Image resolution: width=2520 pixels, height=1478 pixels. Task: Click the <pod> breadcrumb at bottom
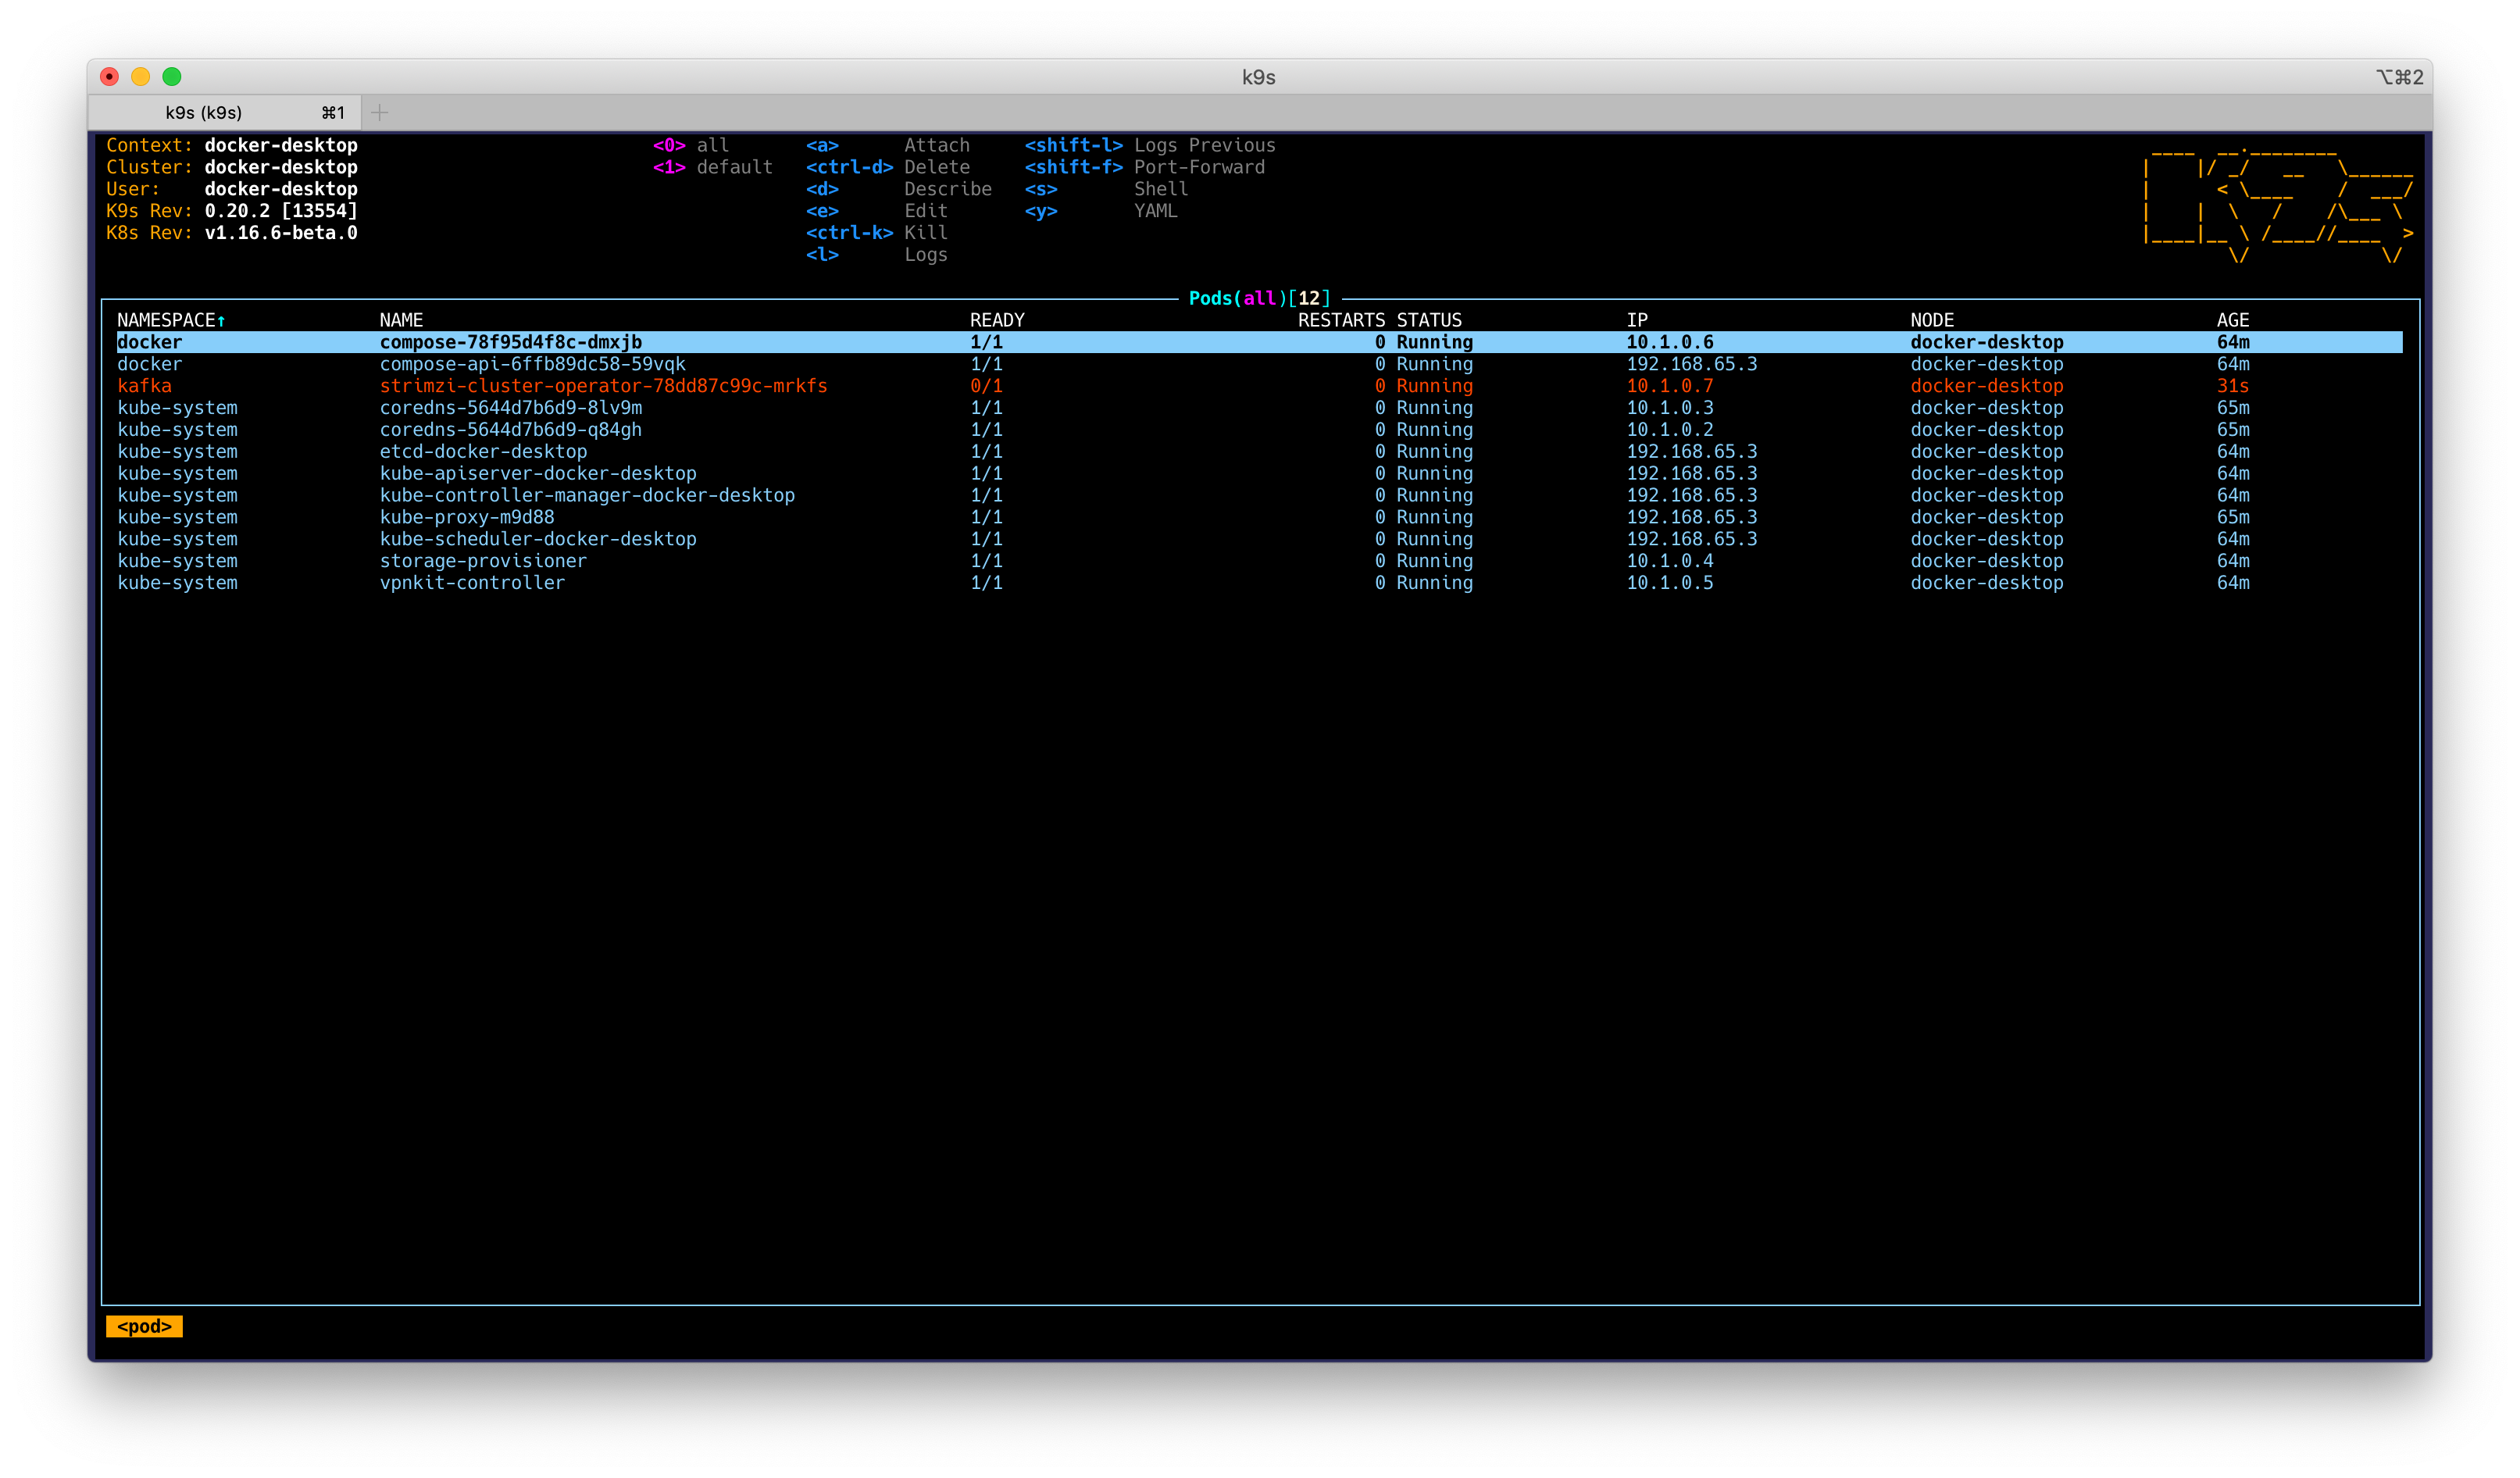[144, 1327]
